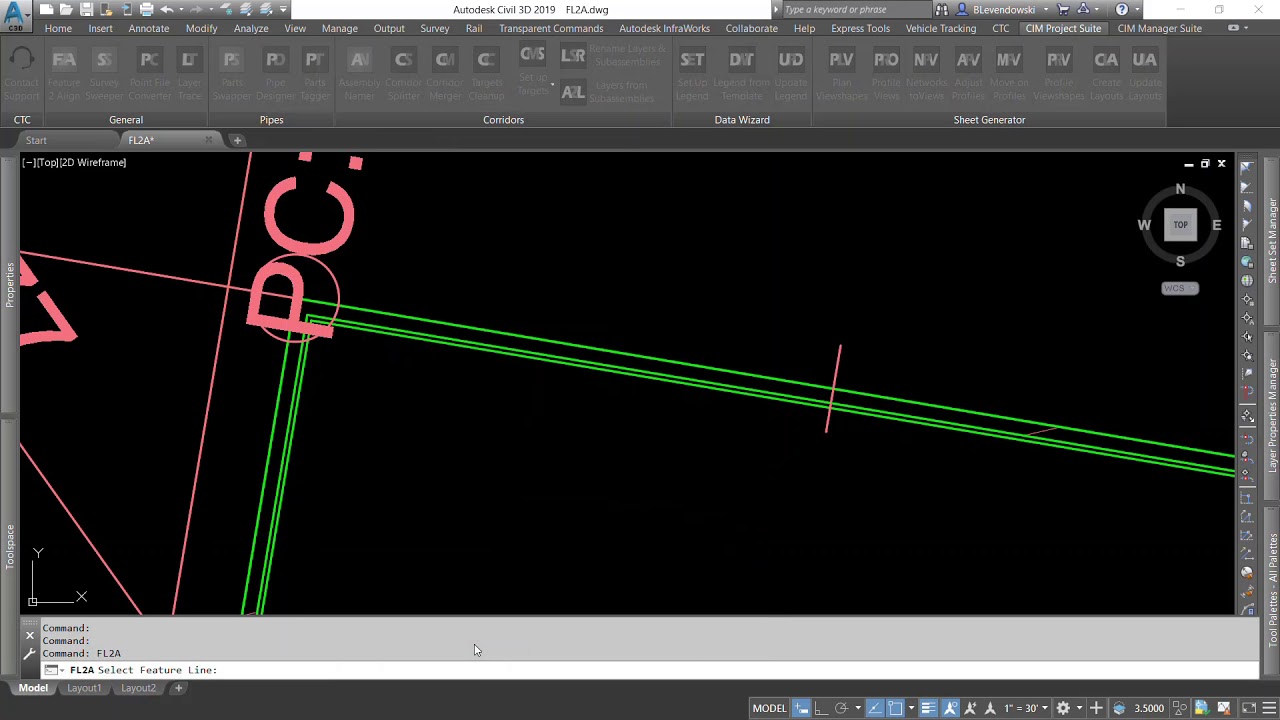Open object snap settings dropdown arrow

click(911, 708)
